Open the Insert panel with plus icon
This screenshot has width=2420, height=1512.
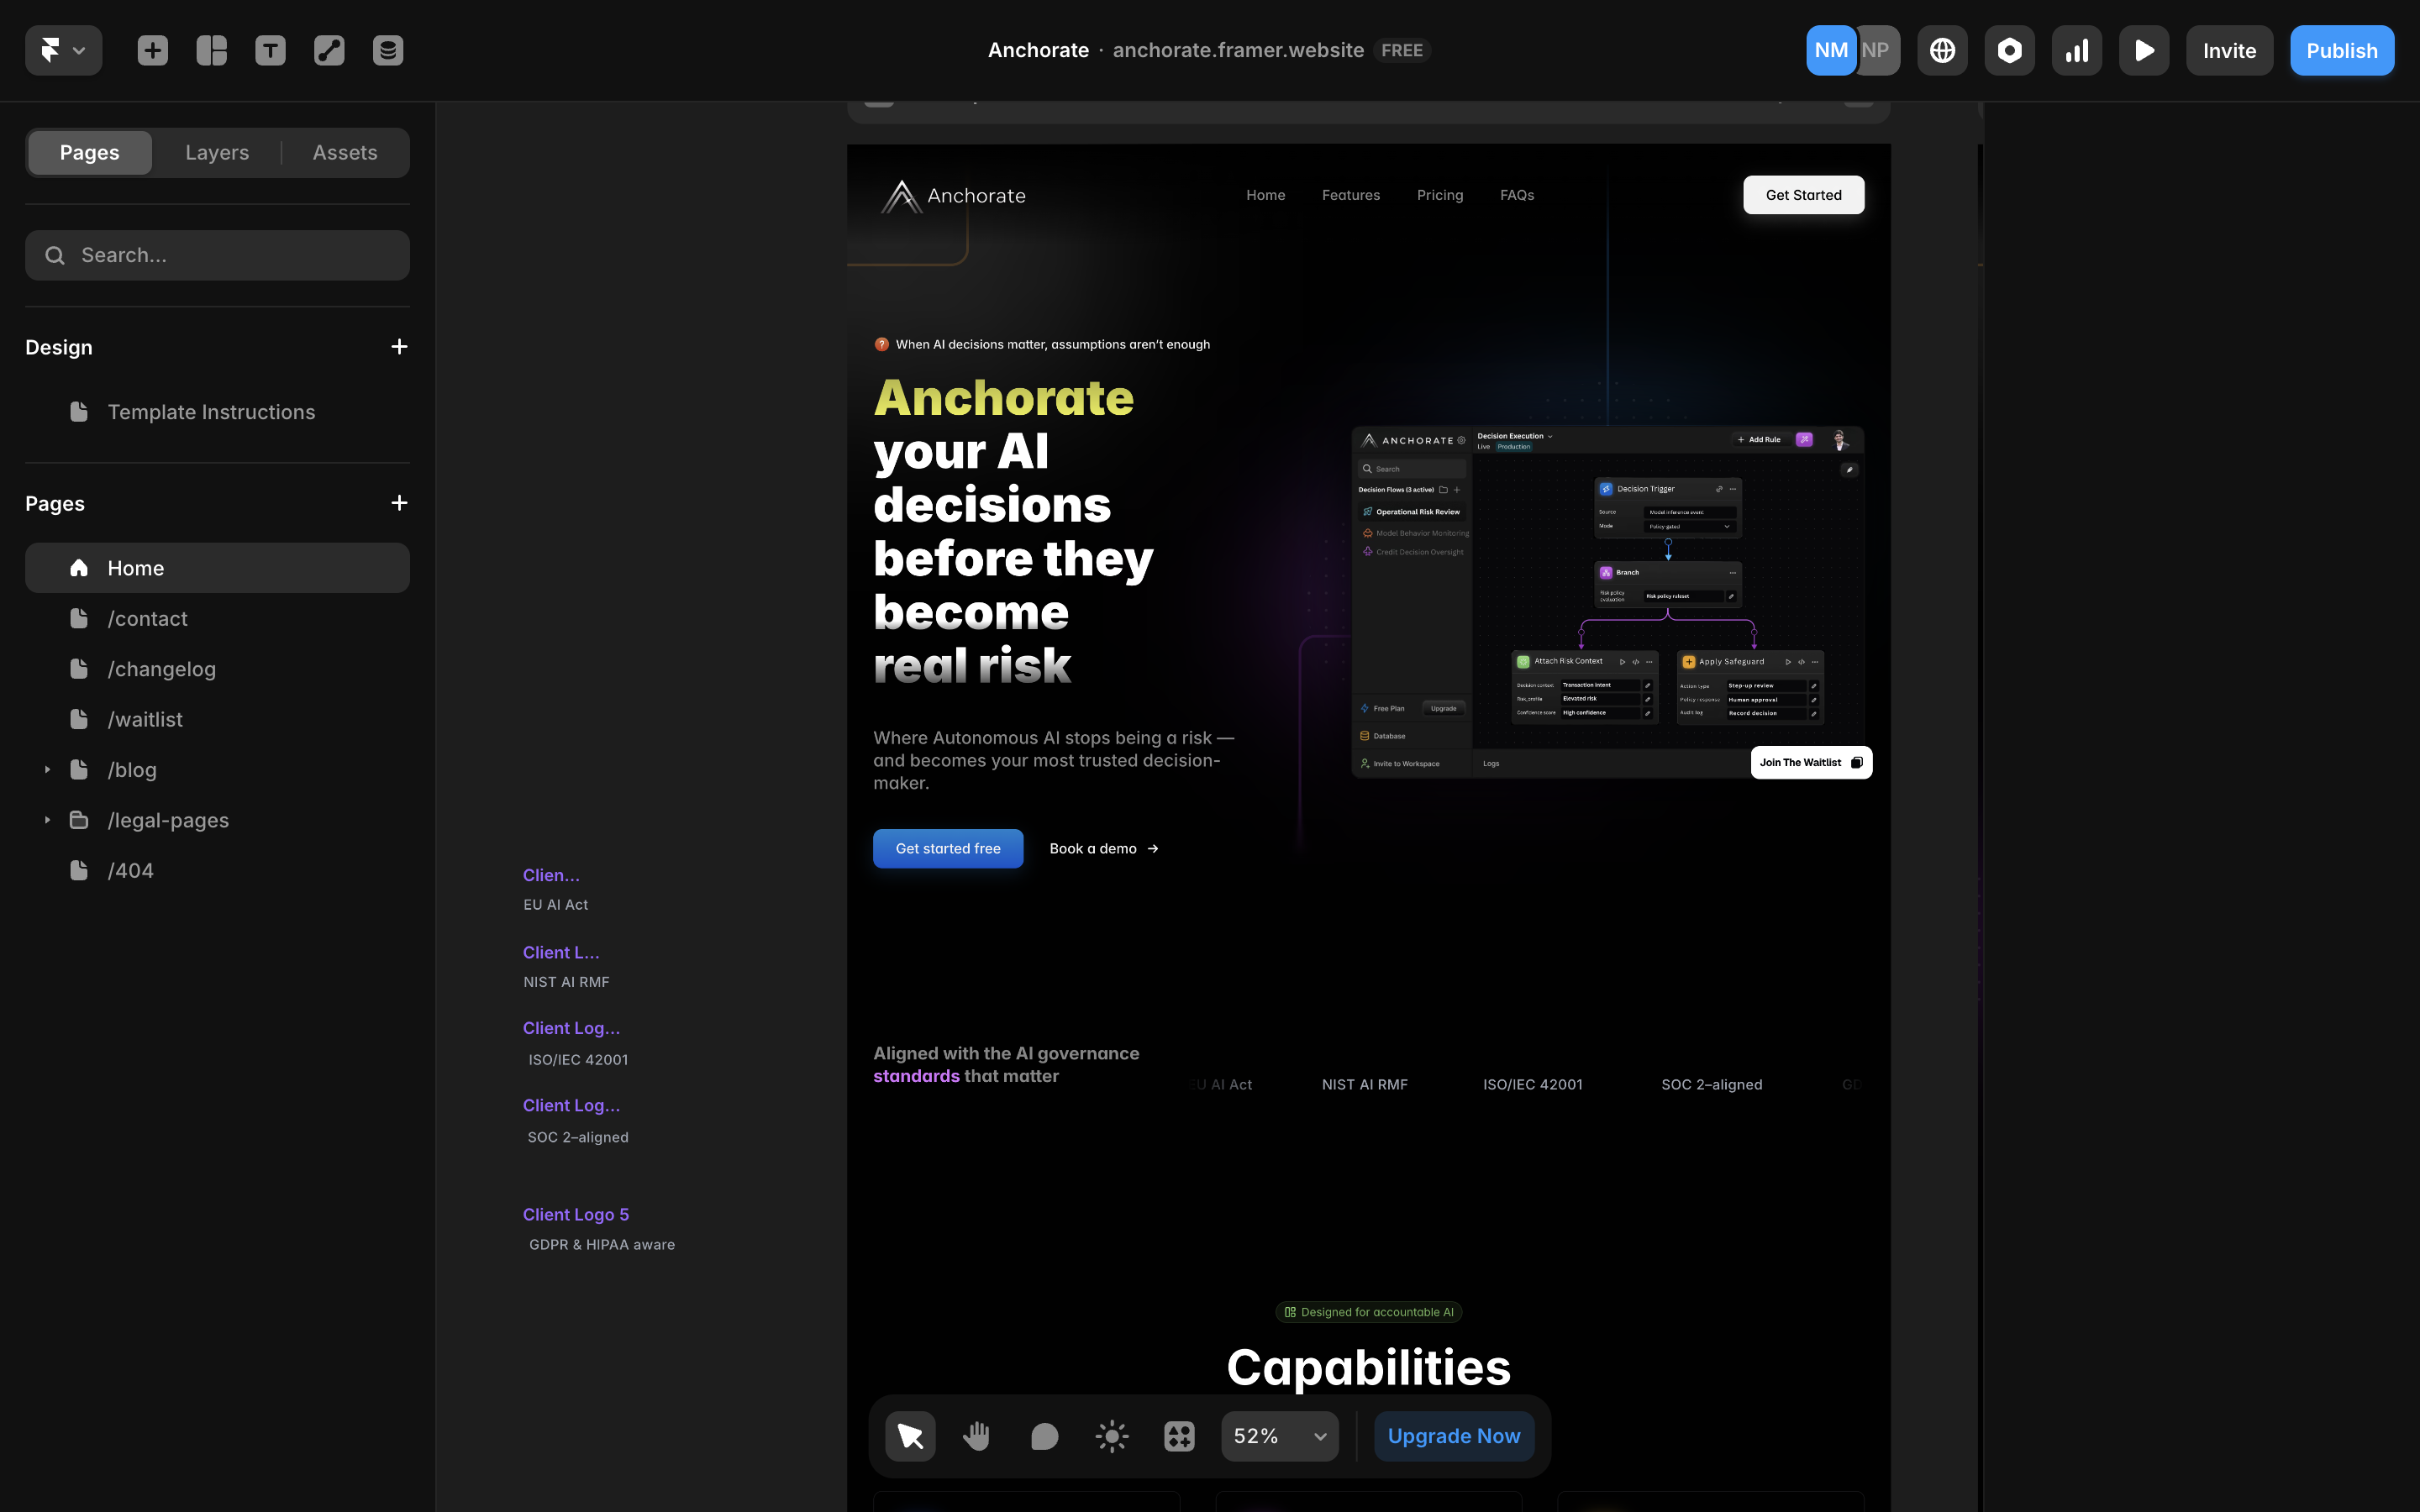(x=152, y=49)
